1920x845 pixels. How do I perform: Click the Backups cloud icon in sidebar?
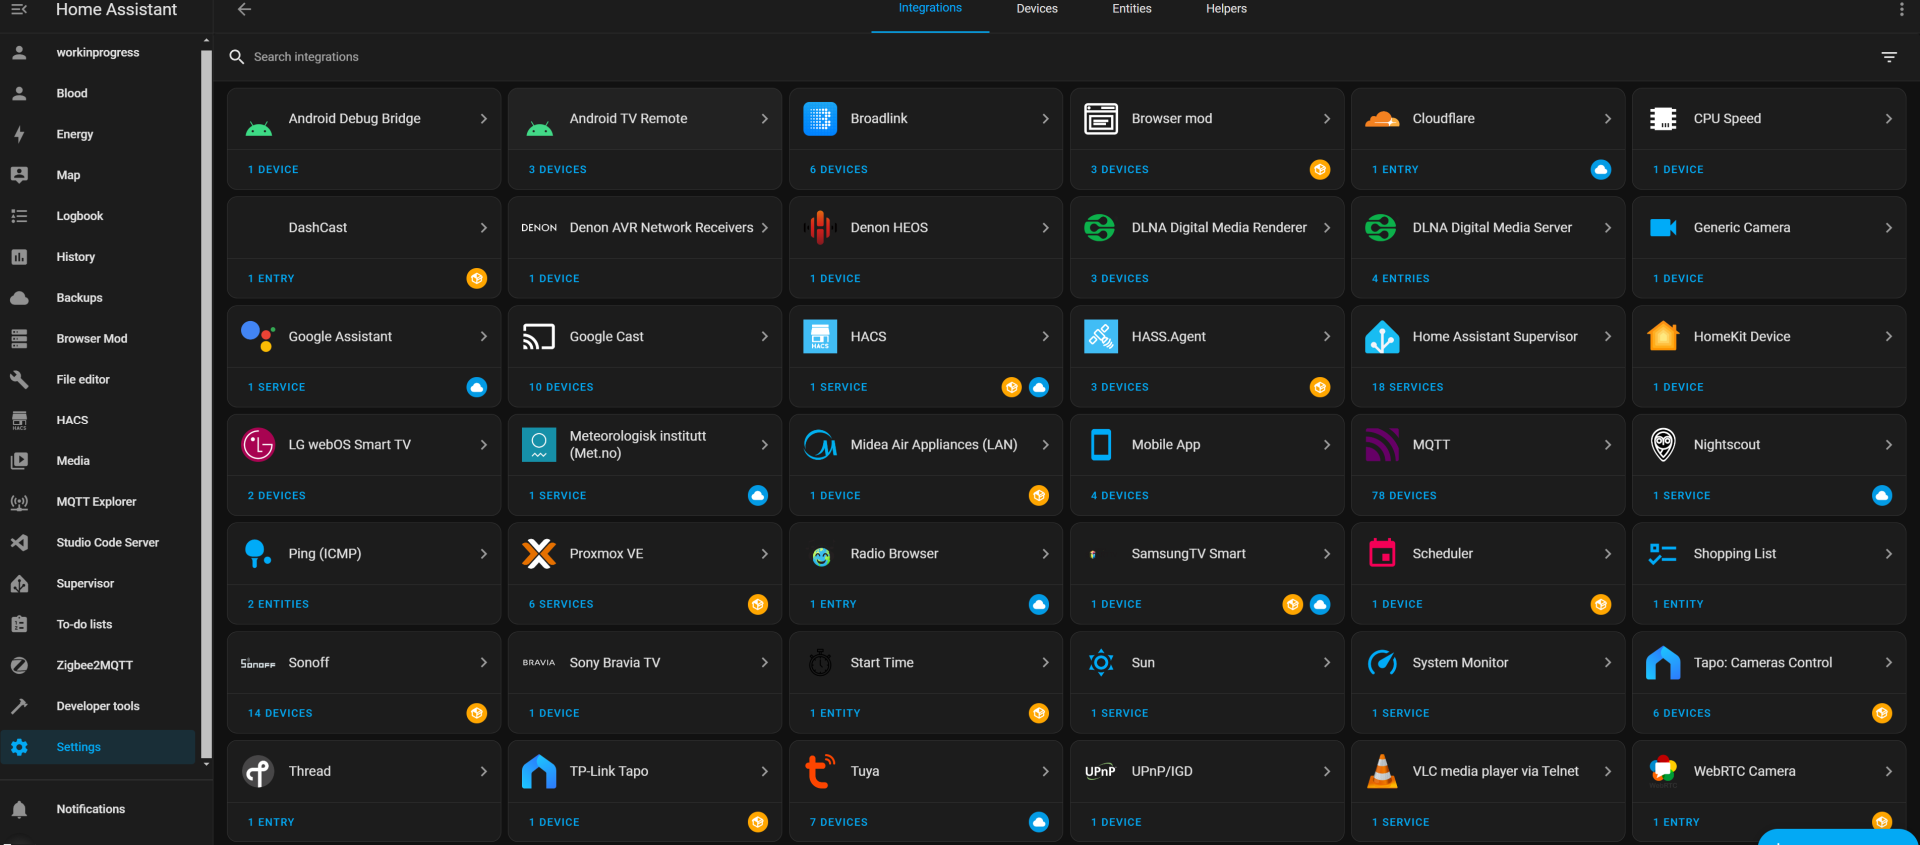click(19, 298)
